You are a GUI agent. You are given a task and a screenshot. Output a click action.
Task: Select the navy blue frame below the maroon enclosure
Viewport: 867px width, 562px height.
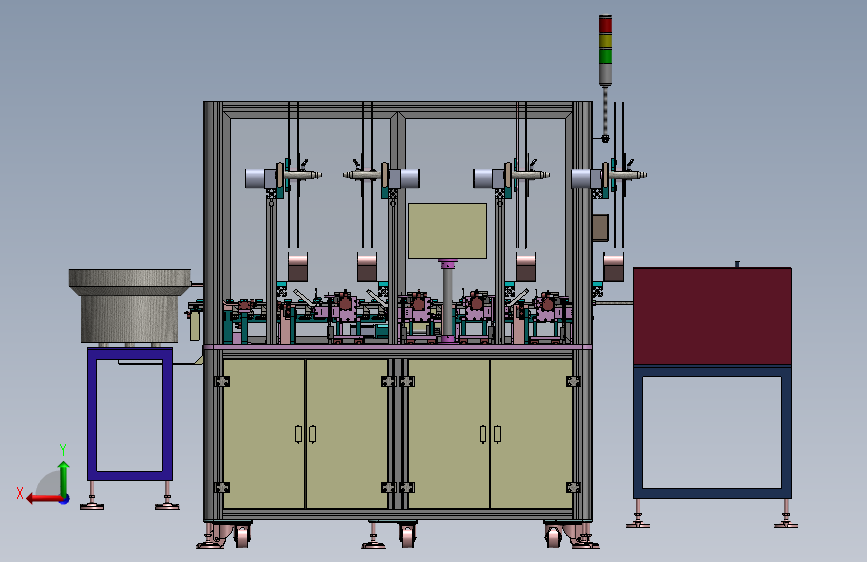point(712,432)
